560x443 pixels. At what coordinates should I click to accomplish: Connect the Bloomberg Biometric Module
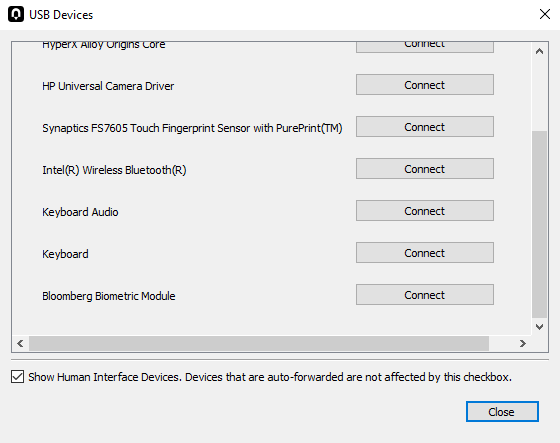point(425,295)
